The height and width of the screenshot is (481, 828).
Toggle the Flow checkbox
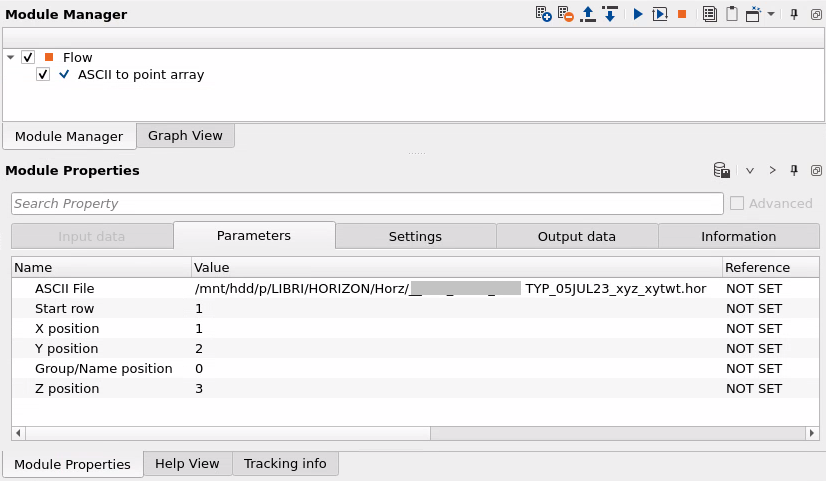(28, 58)
